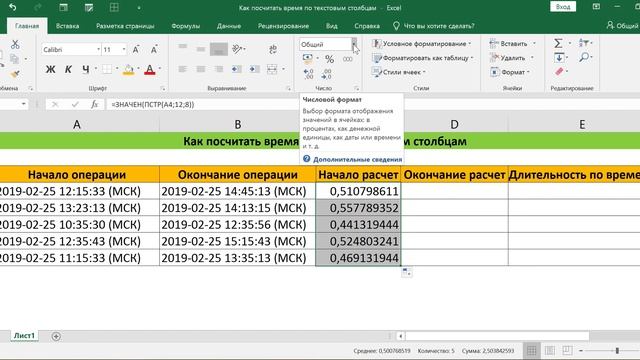640x360 pixels.
Task: Open number format Общий dropdown arrow
Action: (354, 44)
